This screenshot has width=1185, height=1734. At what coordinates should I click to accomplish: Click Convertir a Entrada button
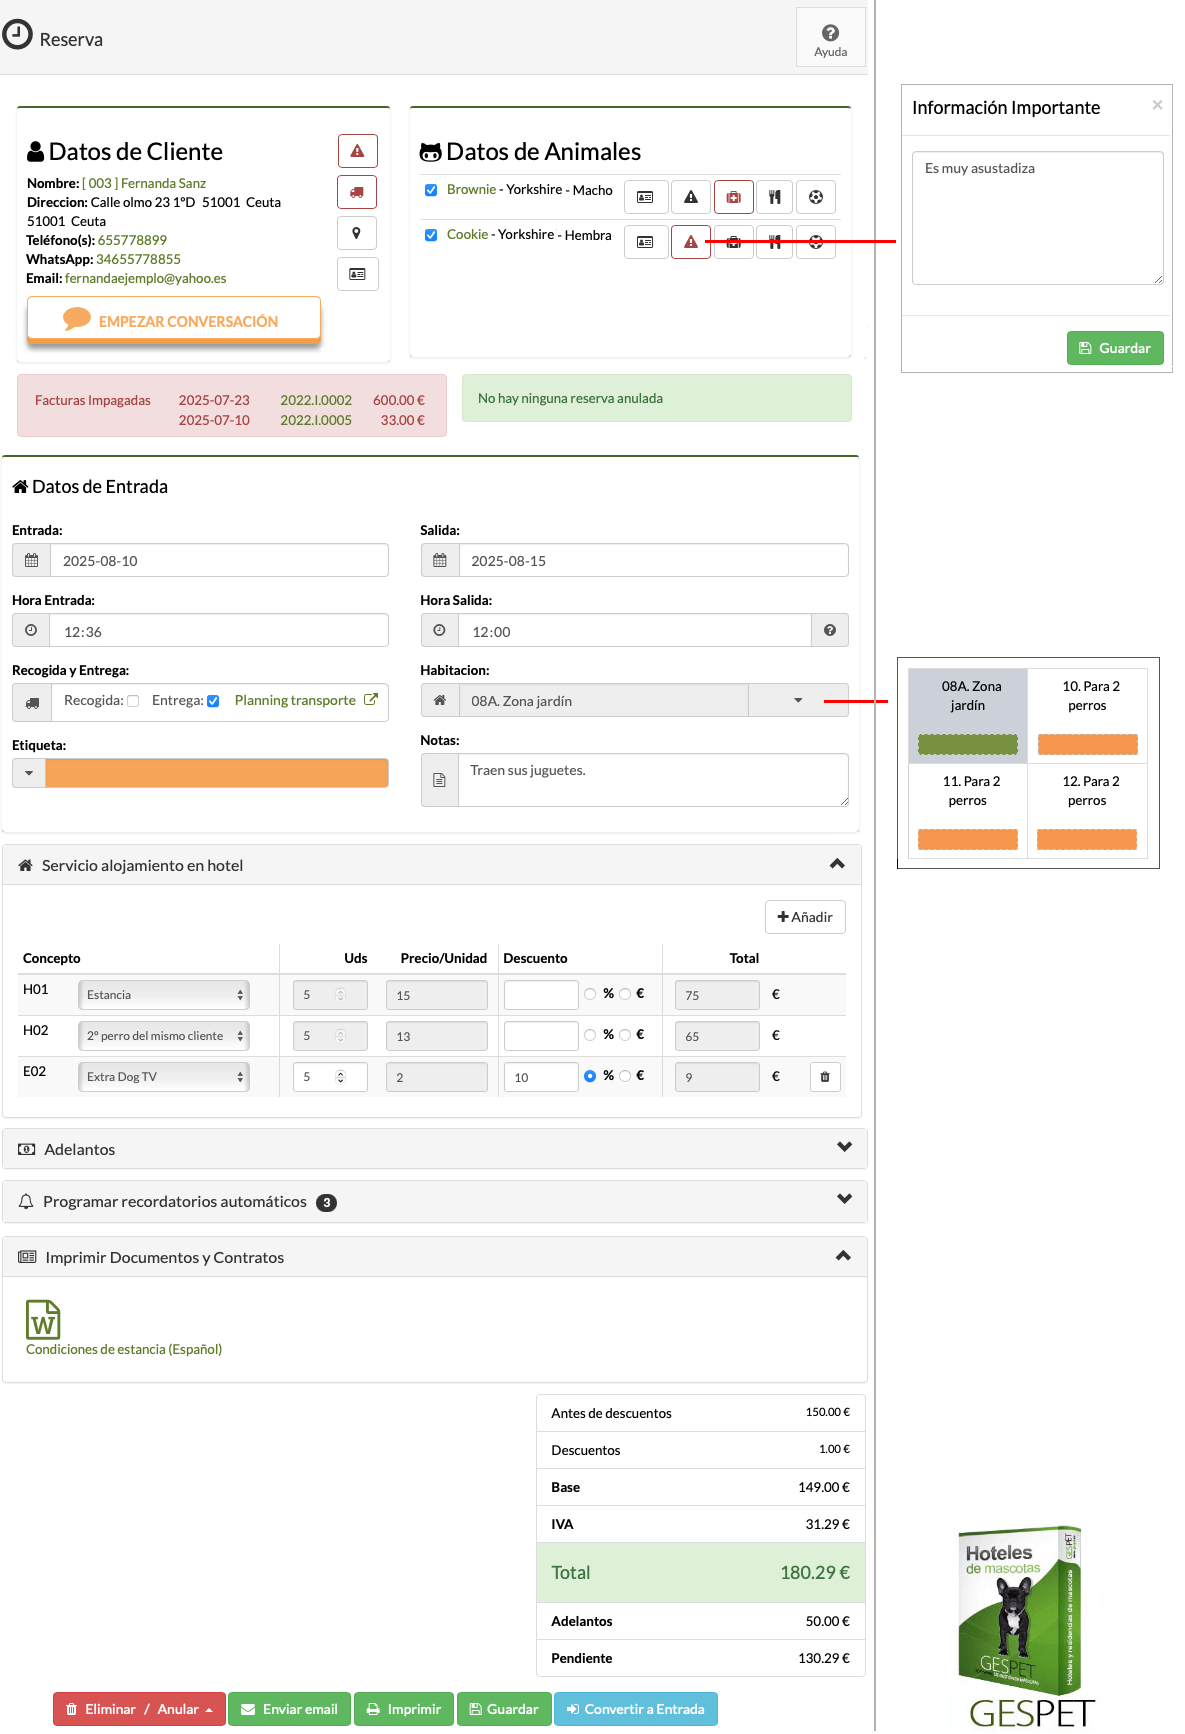point(635,1709)
